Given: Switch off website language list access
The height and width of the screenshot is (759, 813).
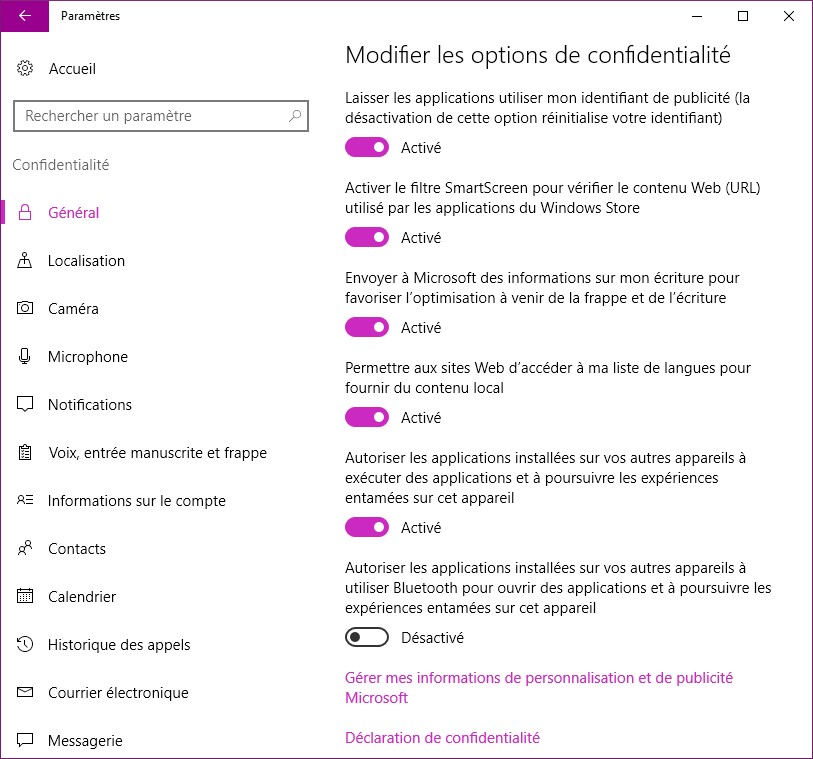Looking at the screenshot, I should (367, 418).
